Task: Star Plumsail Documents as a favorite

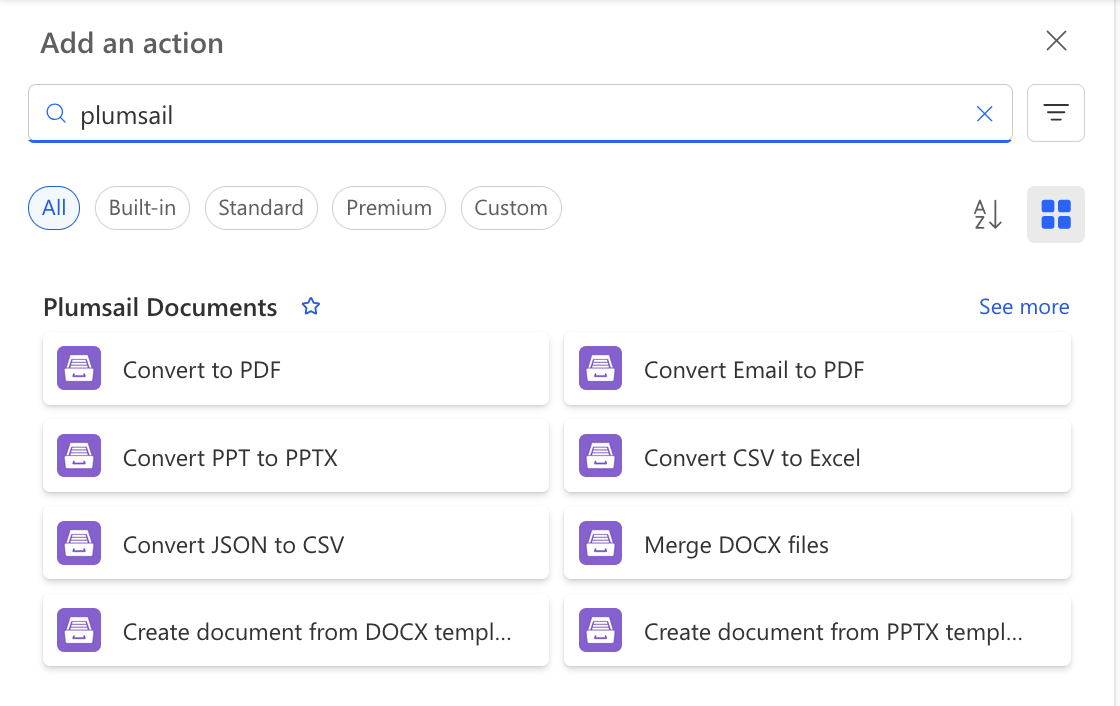Action: pos(311,306)
